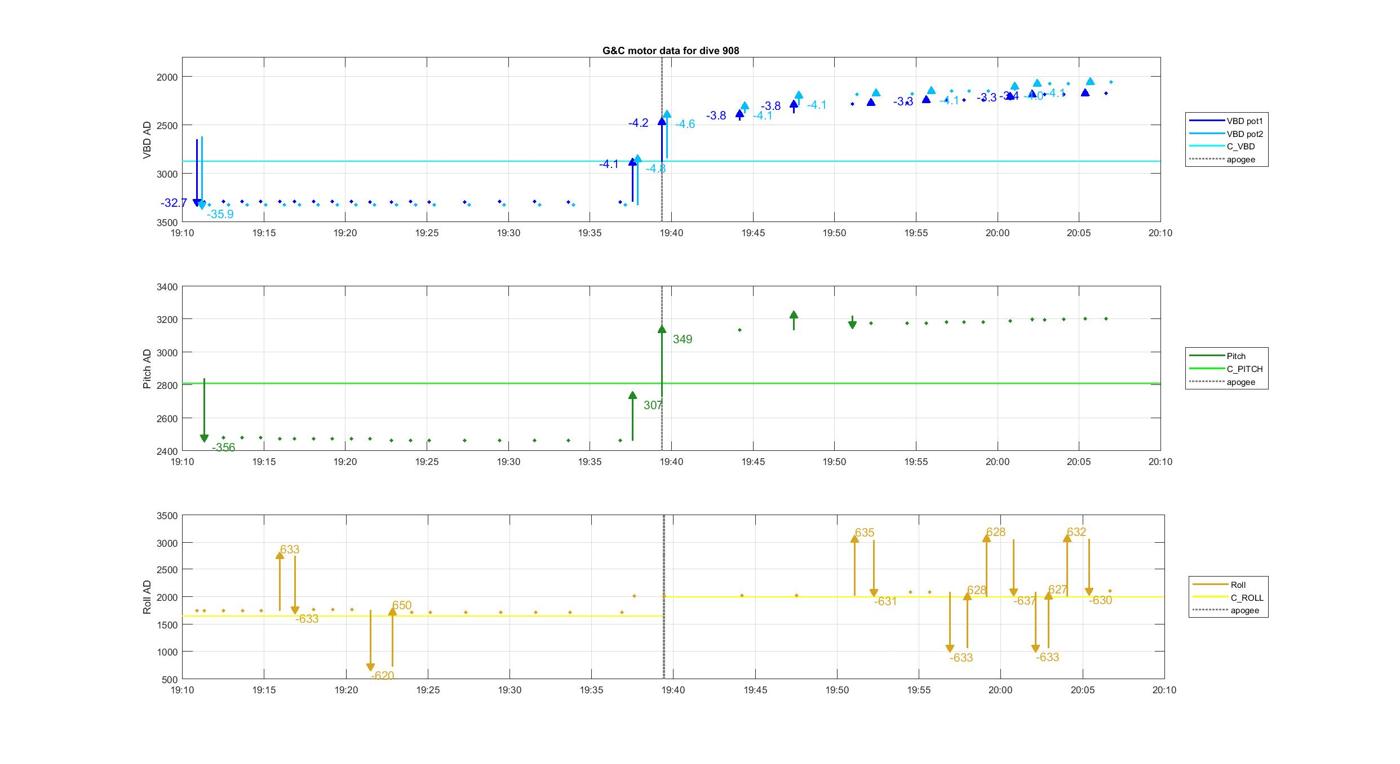Click the "650" roll data label

(402, 606)
